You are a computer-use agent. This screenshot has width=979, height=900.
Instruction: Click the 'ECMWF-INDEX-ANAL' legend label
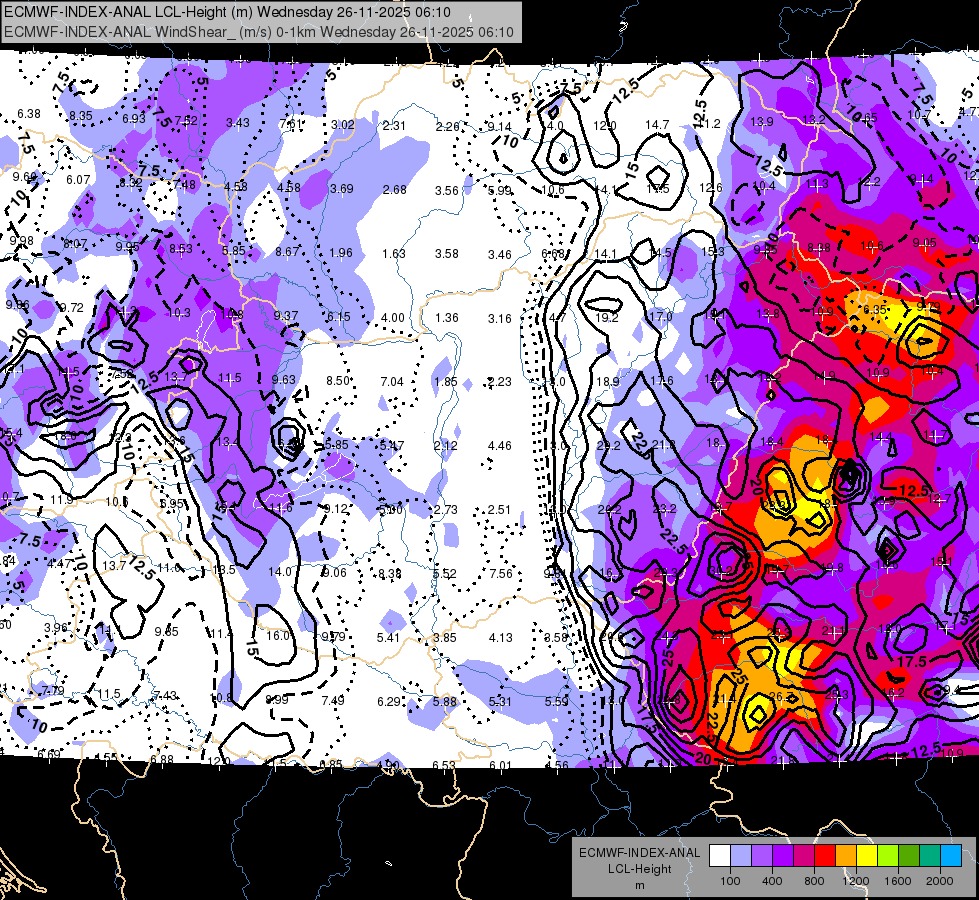639,853
